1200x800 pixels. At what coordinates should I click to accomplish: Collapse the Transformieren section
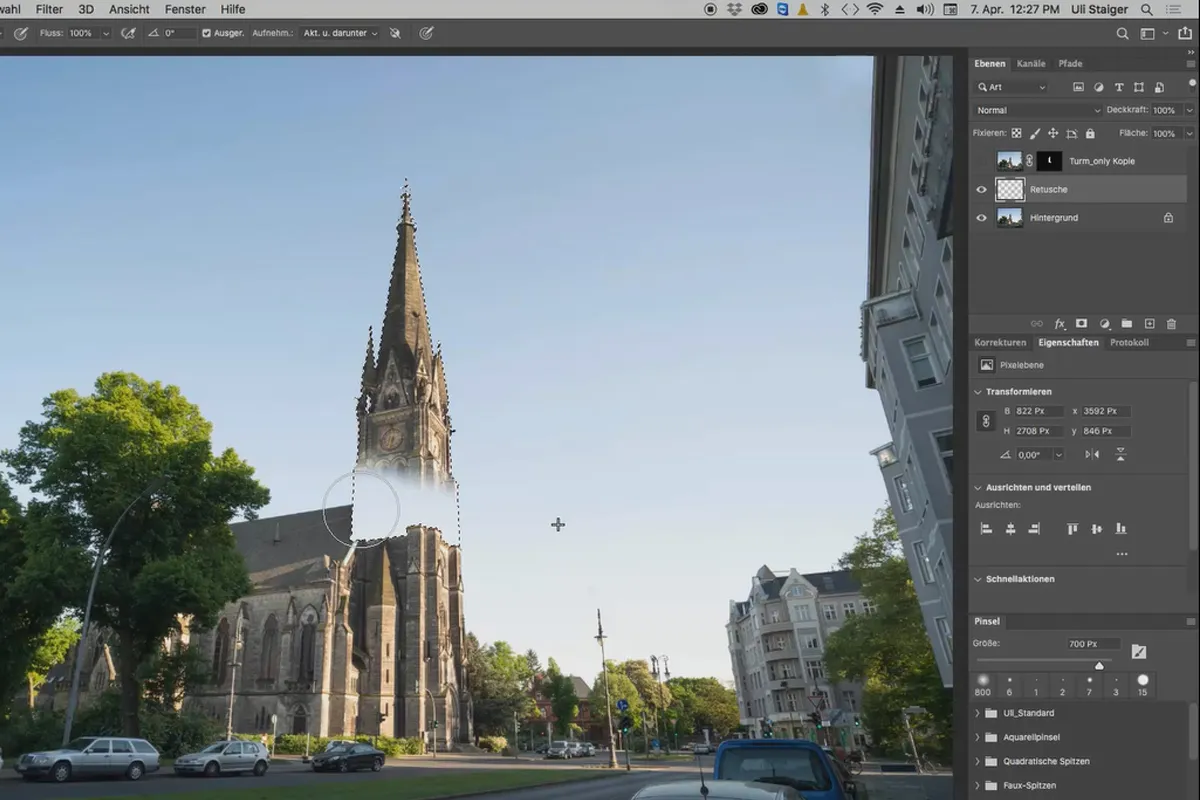click(x=978, y=392)
